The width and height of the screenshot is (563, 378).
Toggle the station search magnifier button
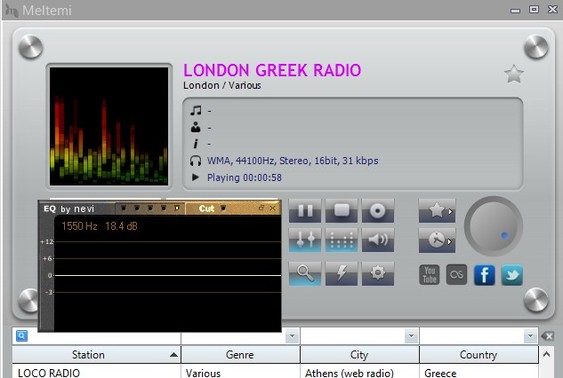point(305,274)
